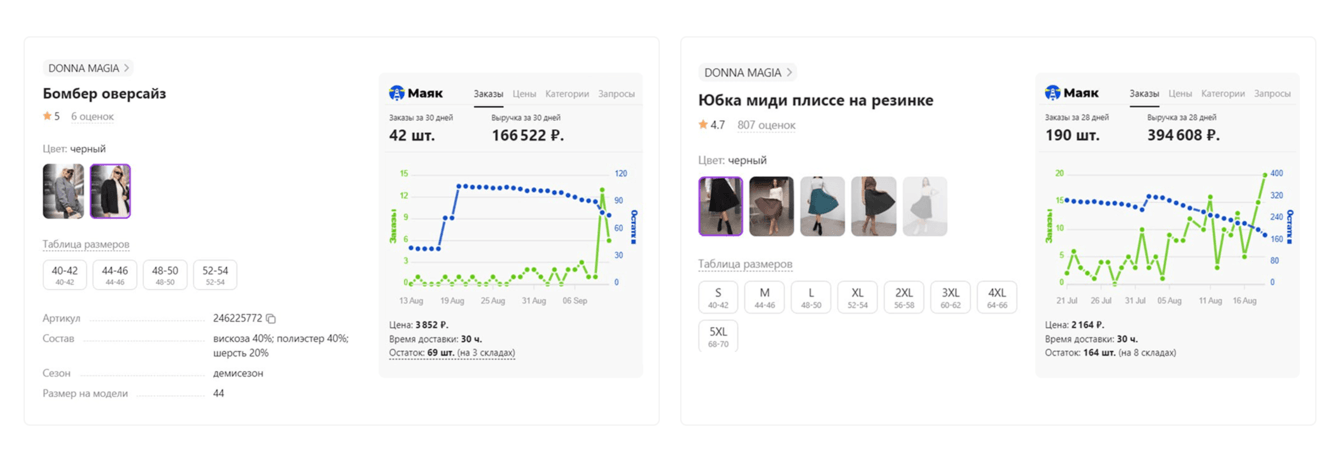Open DONNA MAGIA brand chevron above the skirt
1340x462 pixels.
click(789, 72)
